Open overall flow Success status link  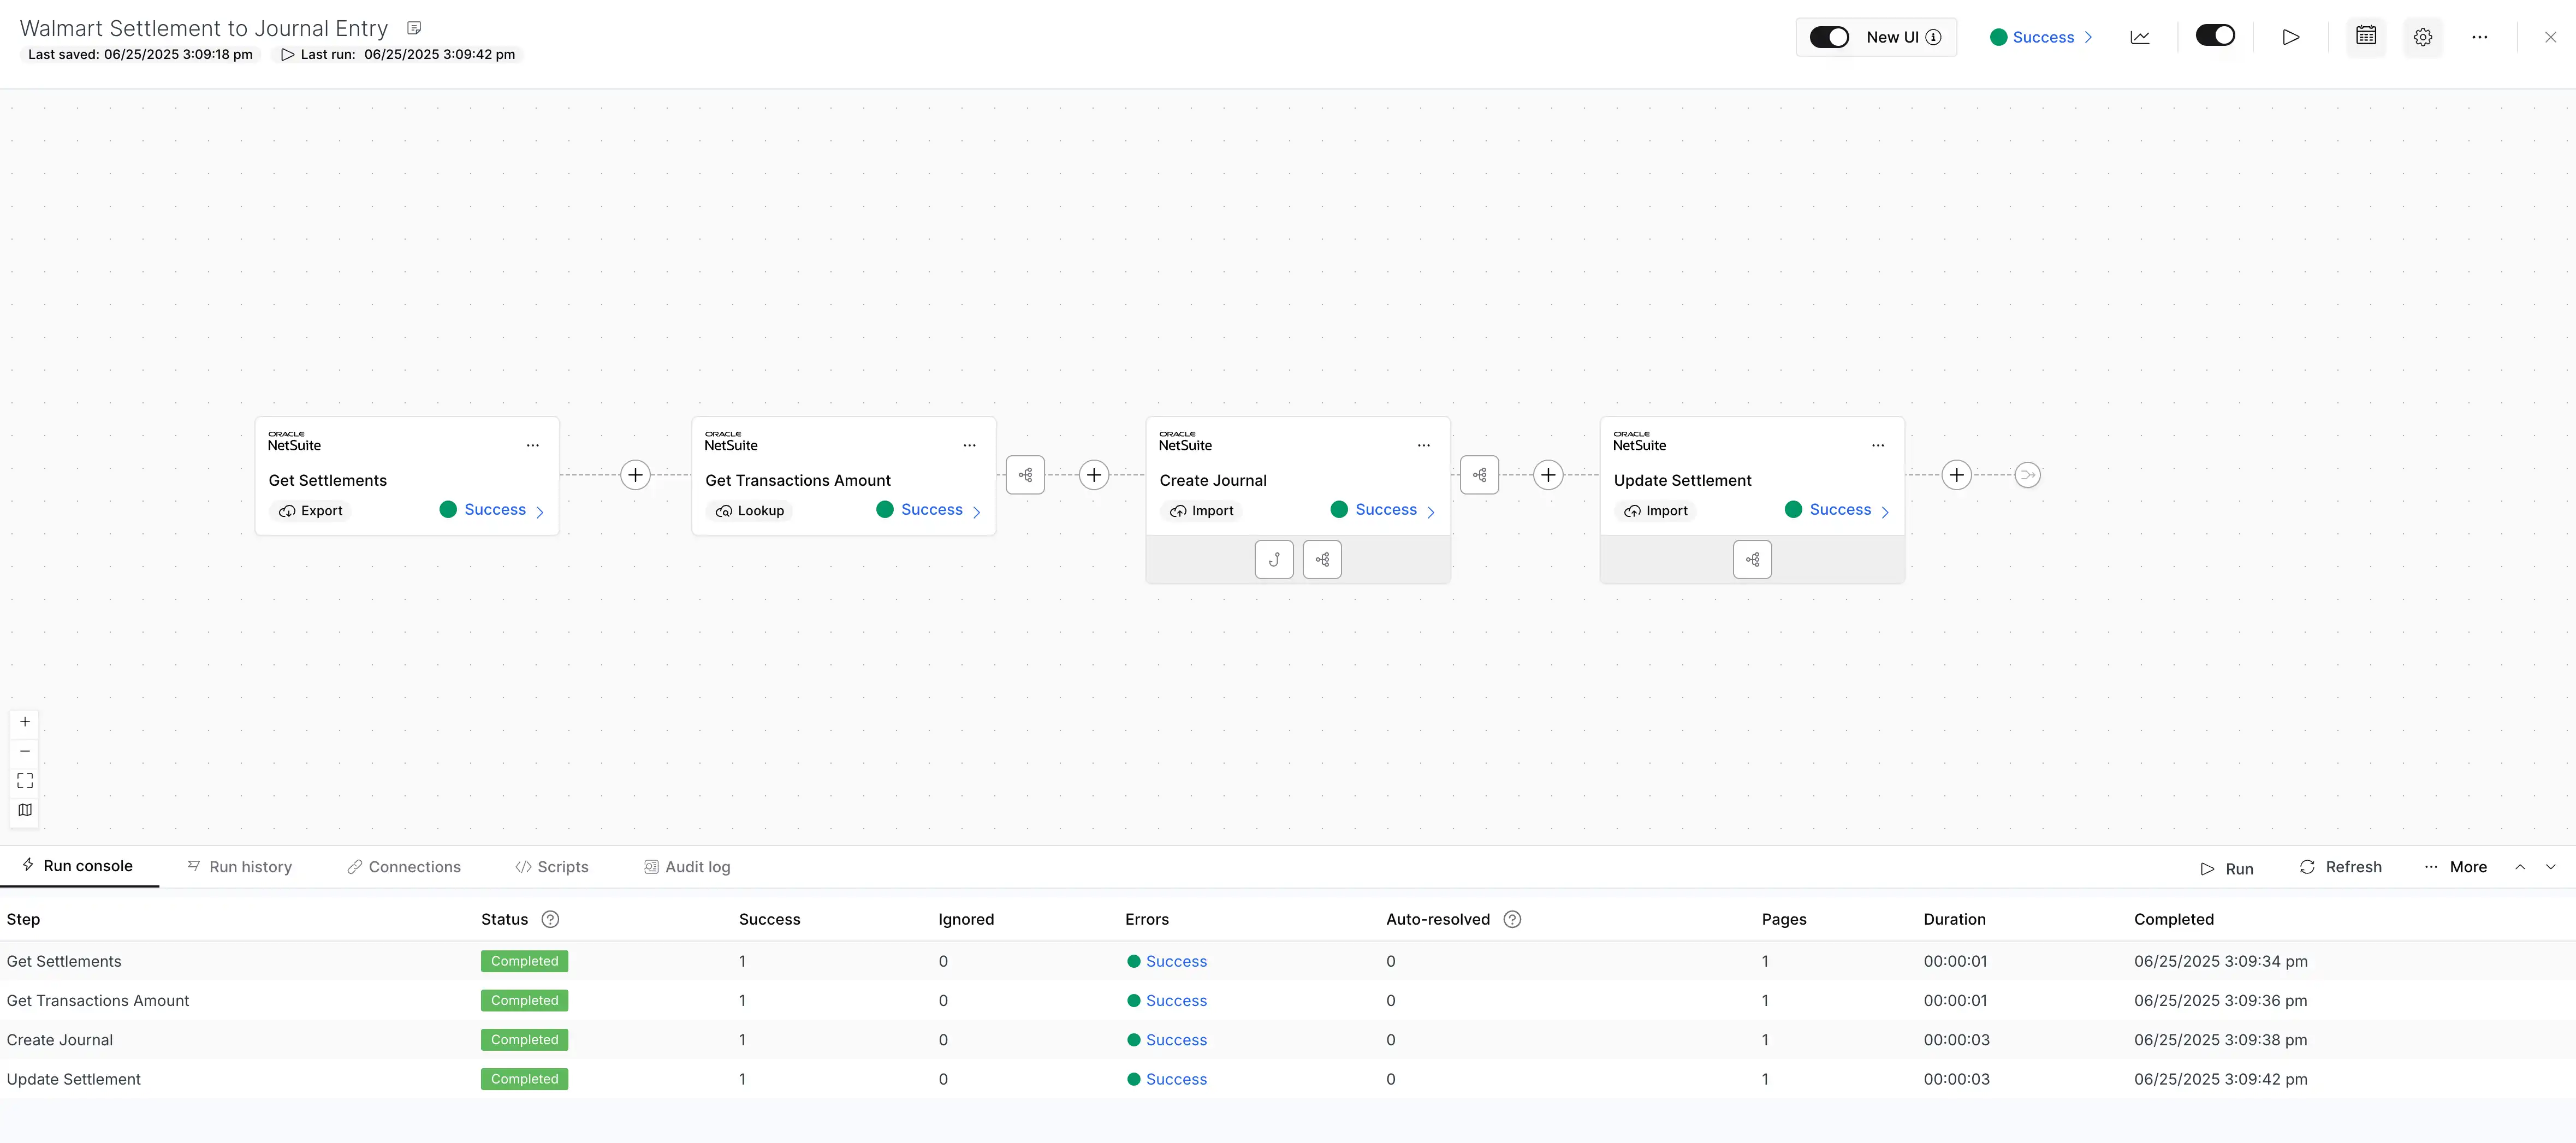point(2041,37)
